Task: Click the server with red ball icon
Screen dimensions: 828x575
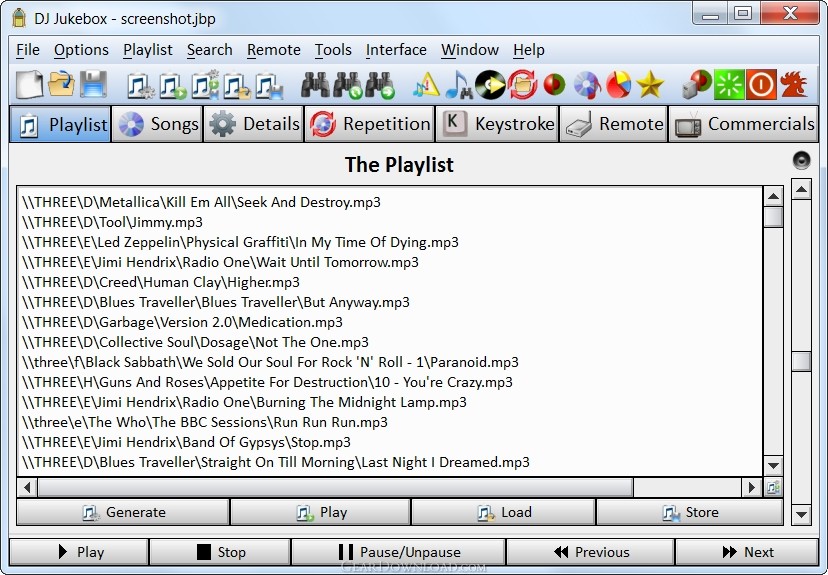Action: click(697, 85)
